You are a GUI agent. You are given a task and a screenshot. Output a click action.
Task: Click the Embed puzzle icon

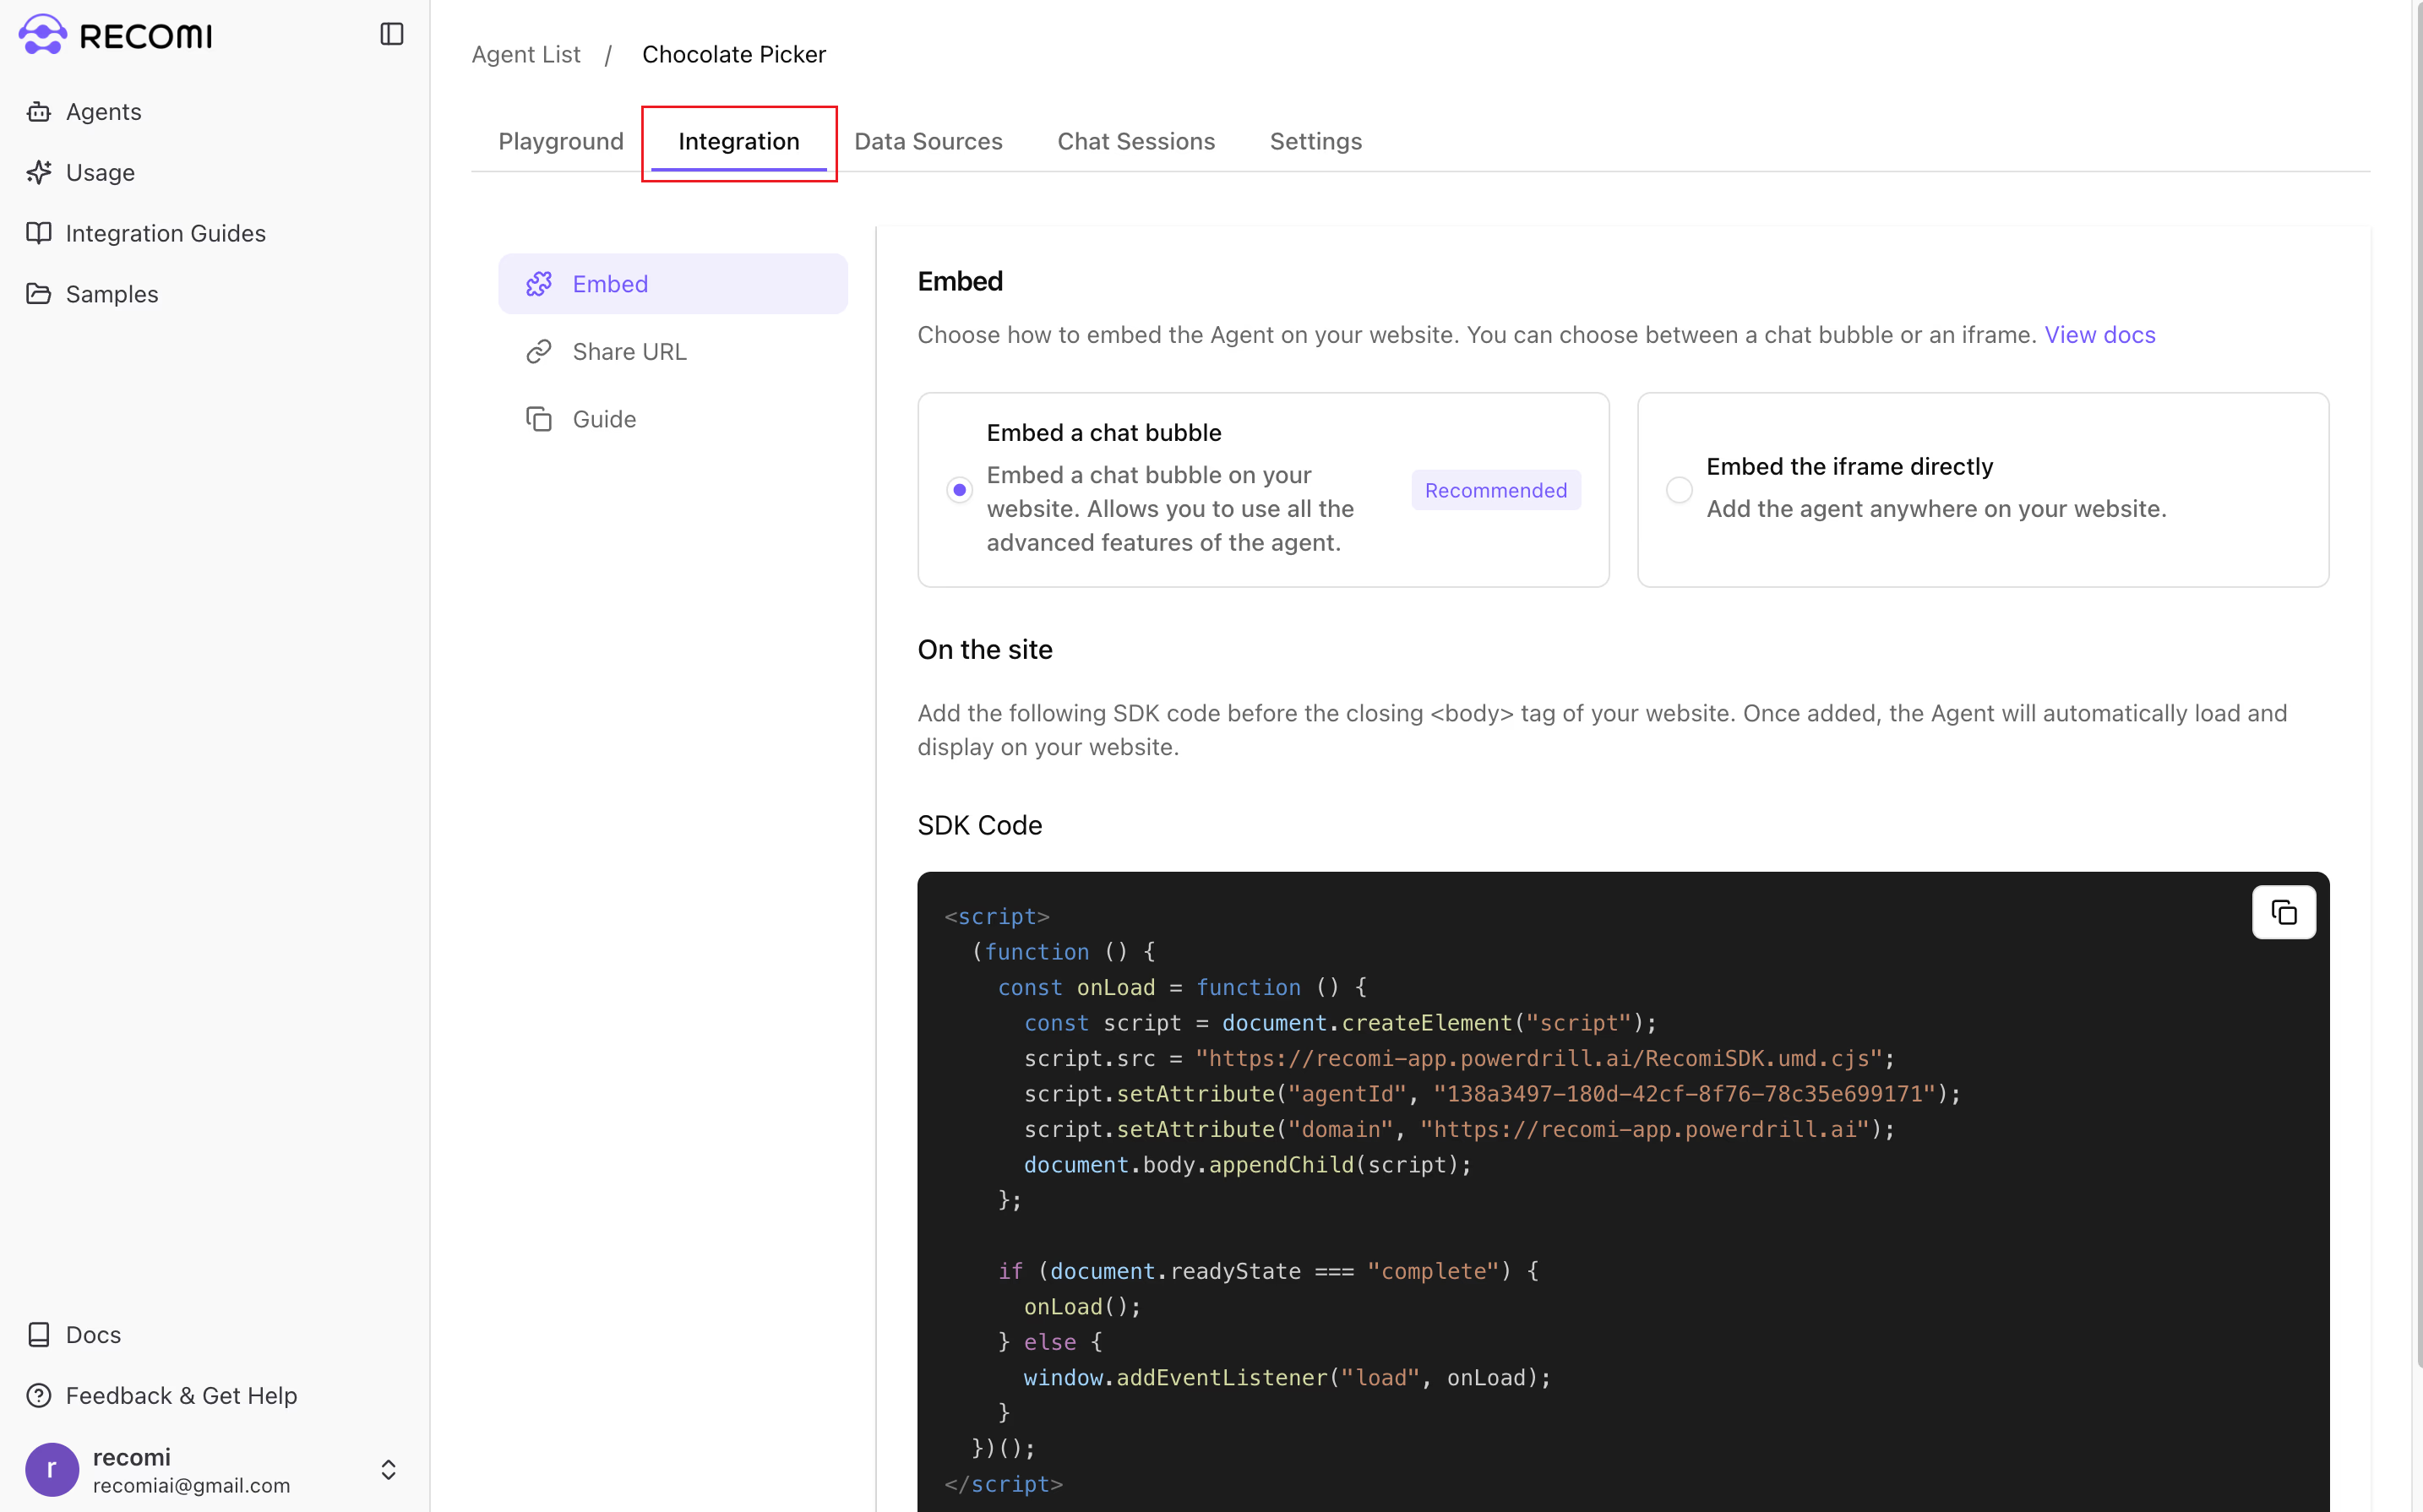(x=539, y=284)
